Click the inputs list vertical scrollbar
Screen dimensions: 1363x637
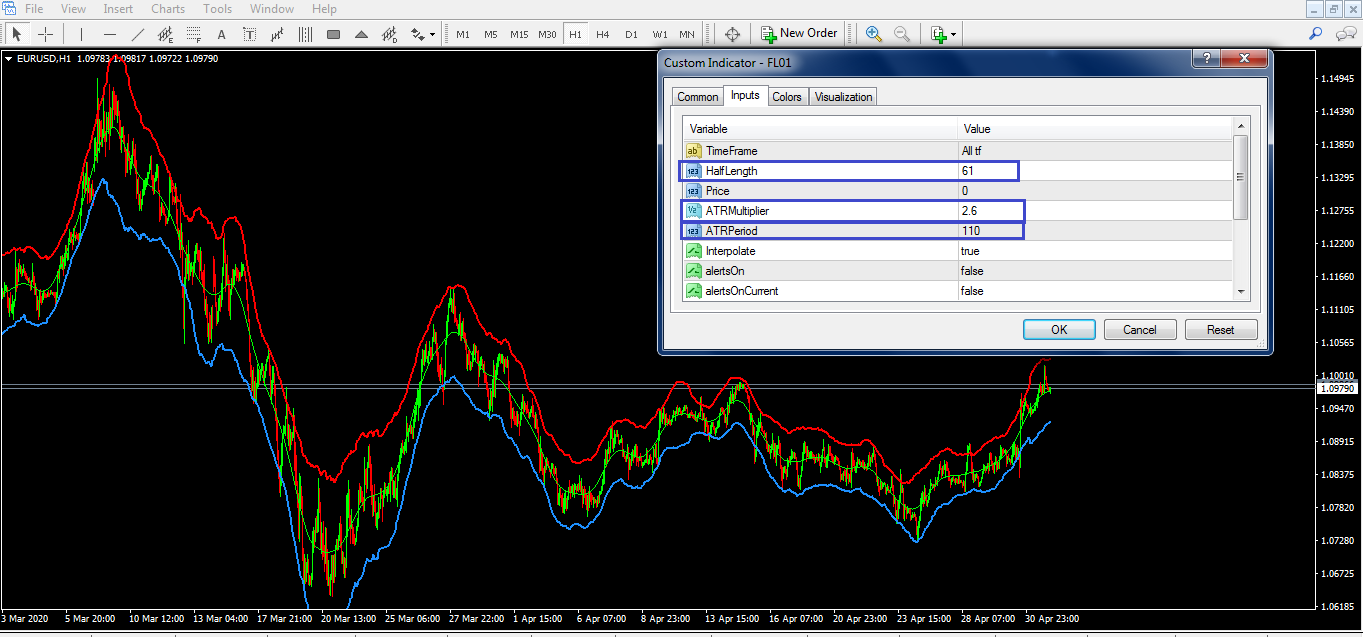point(1241,177)
